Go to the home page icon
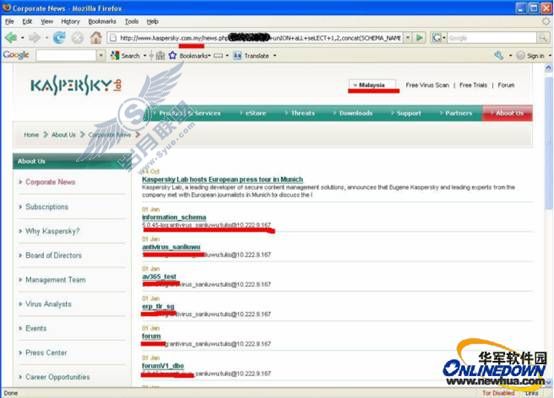This screenshot has height=398, width=554. click(95, 37)
